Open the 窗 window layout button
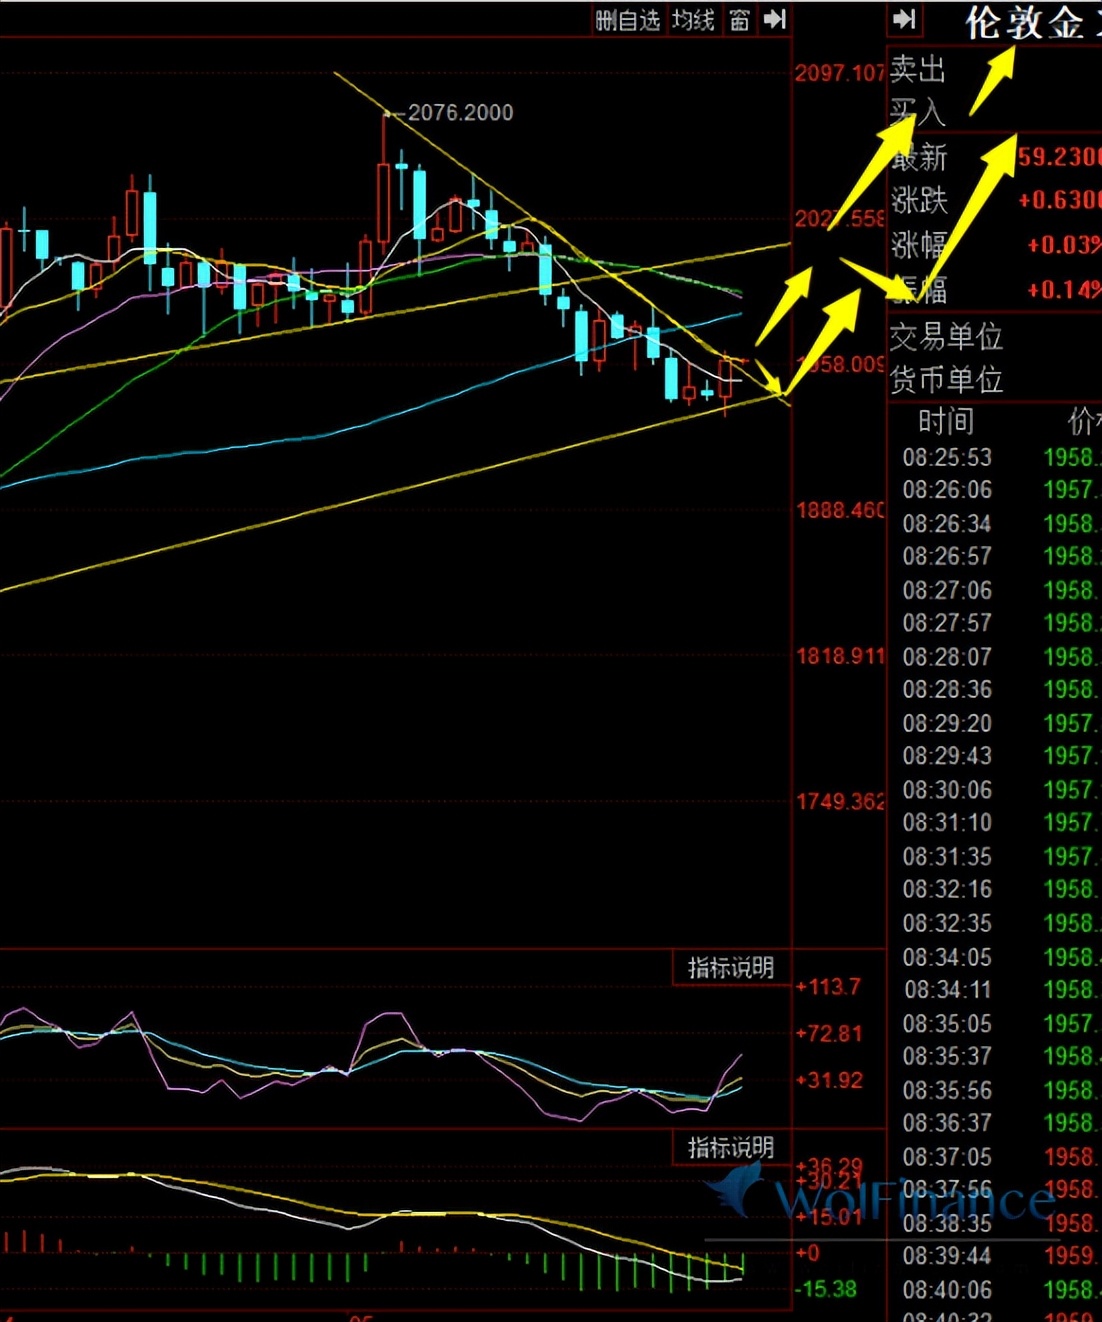Screen dimensions: 1102x1322 click(x=739, y=20)
